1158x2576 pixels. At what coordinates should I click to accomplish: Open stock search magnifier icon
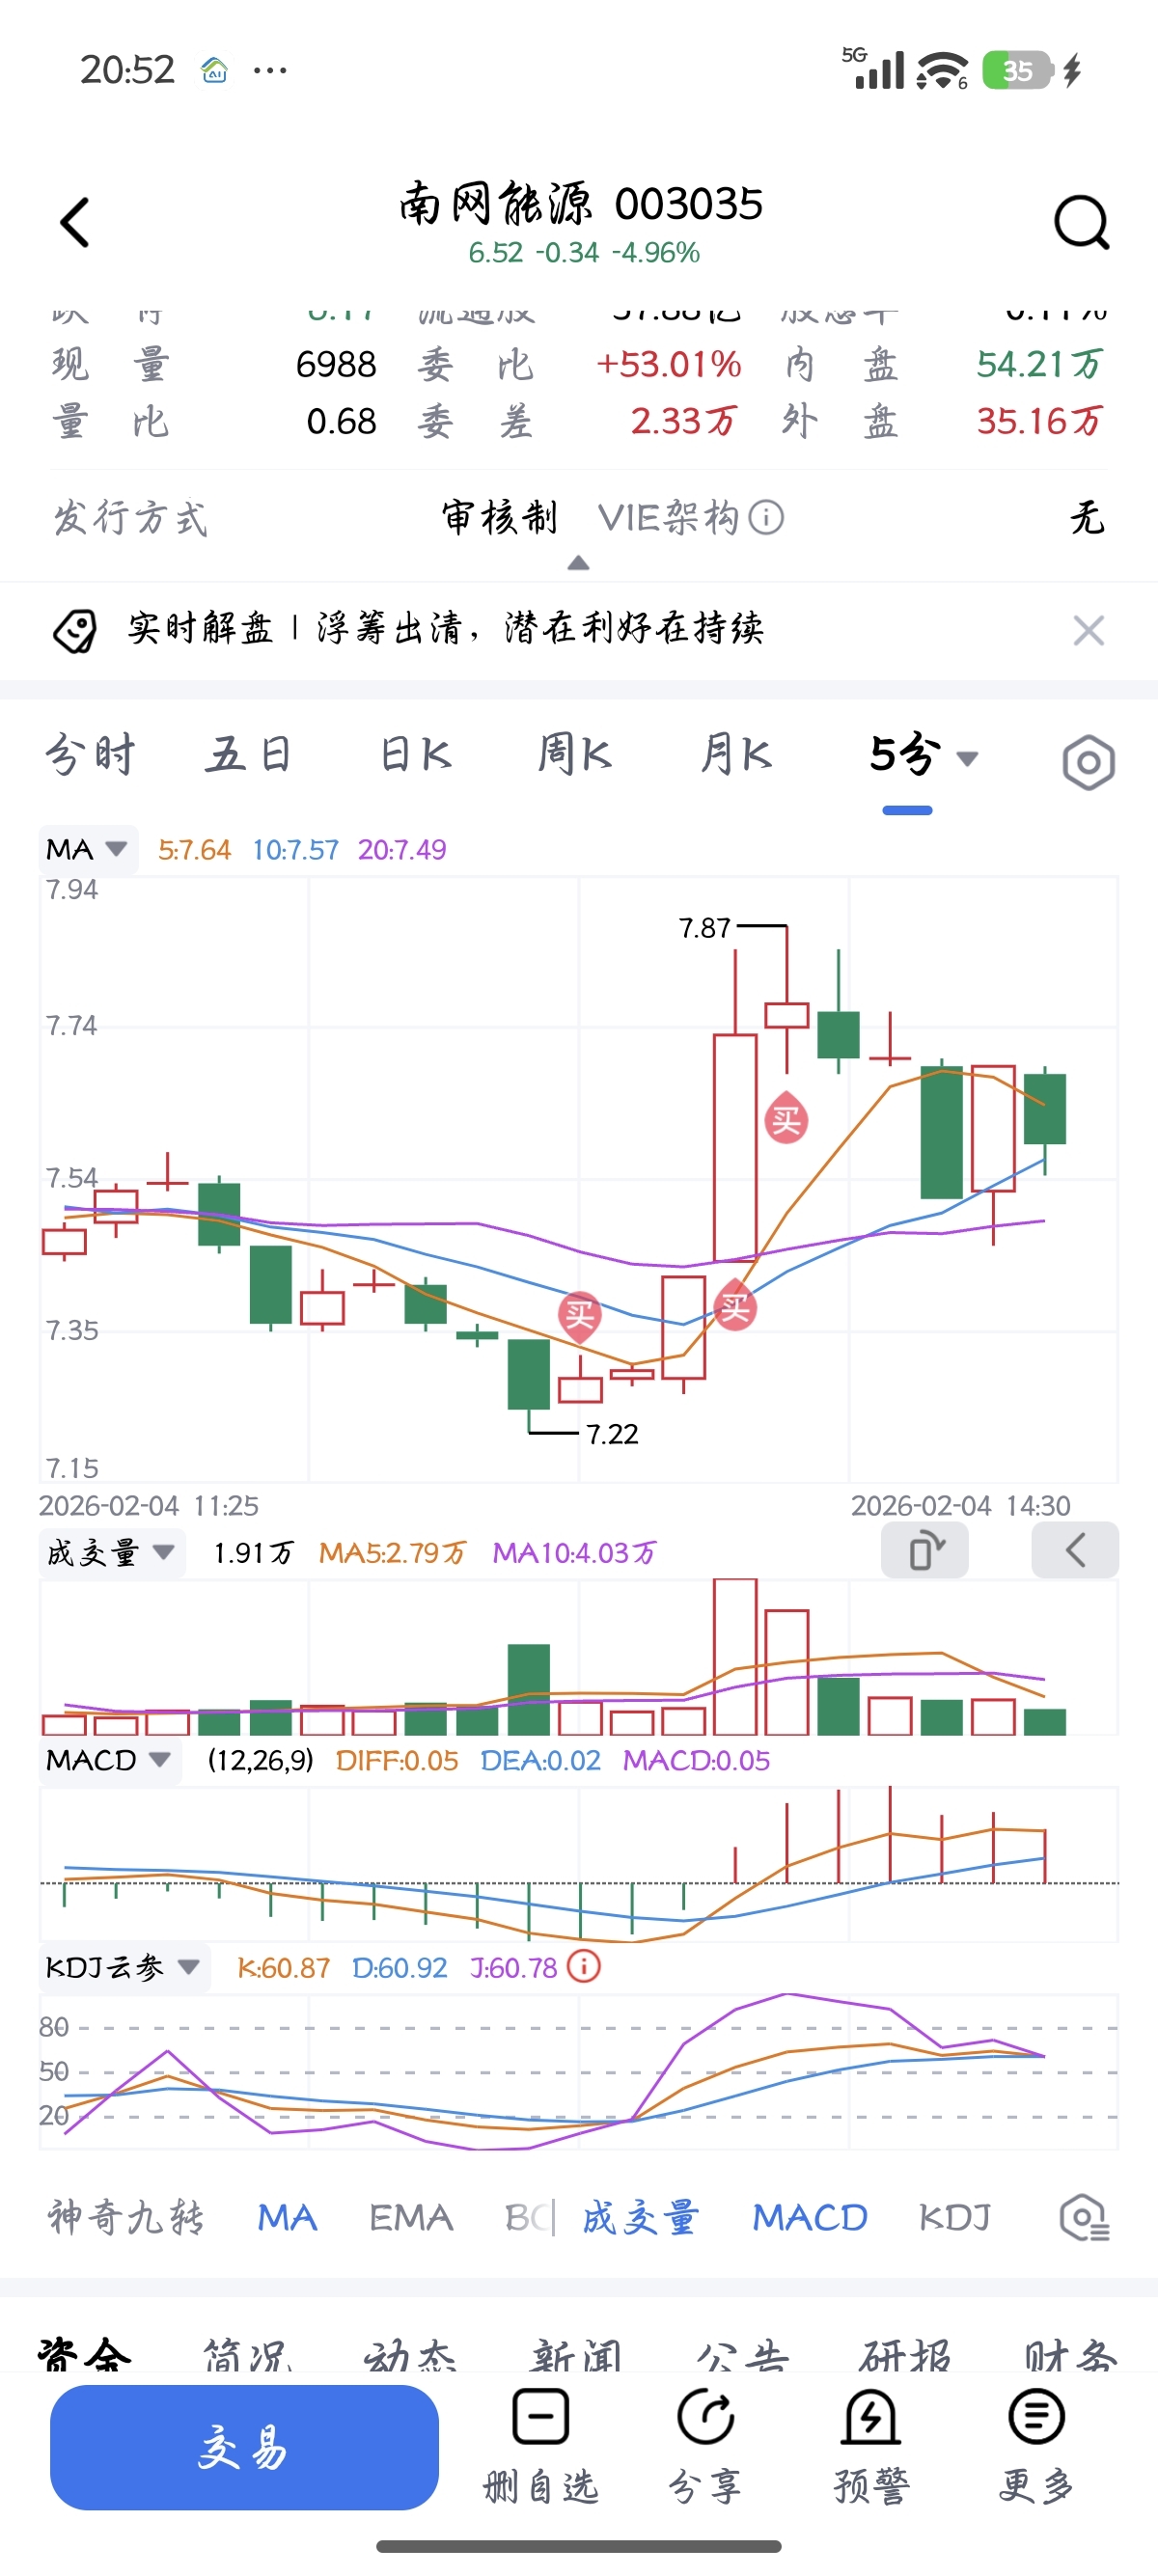click(1082, 222)
